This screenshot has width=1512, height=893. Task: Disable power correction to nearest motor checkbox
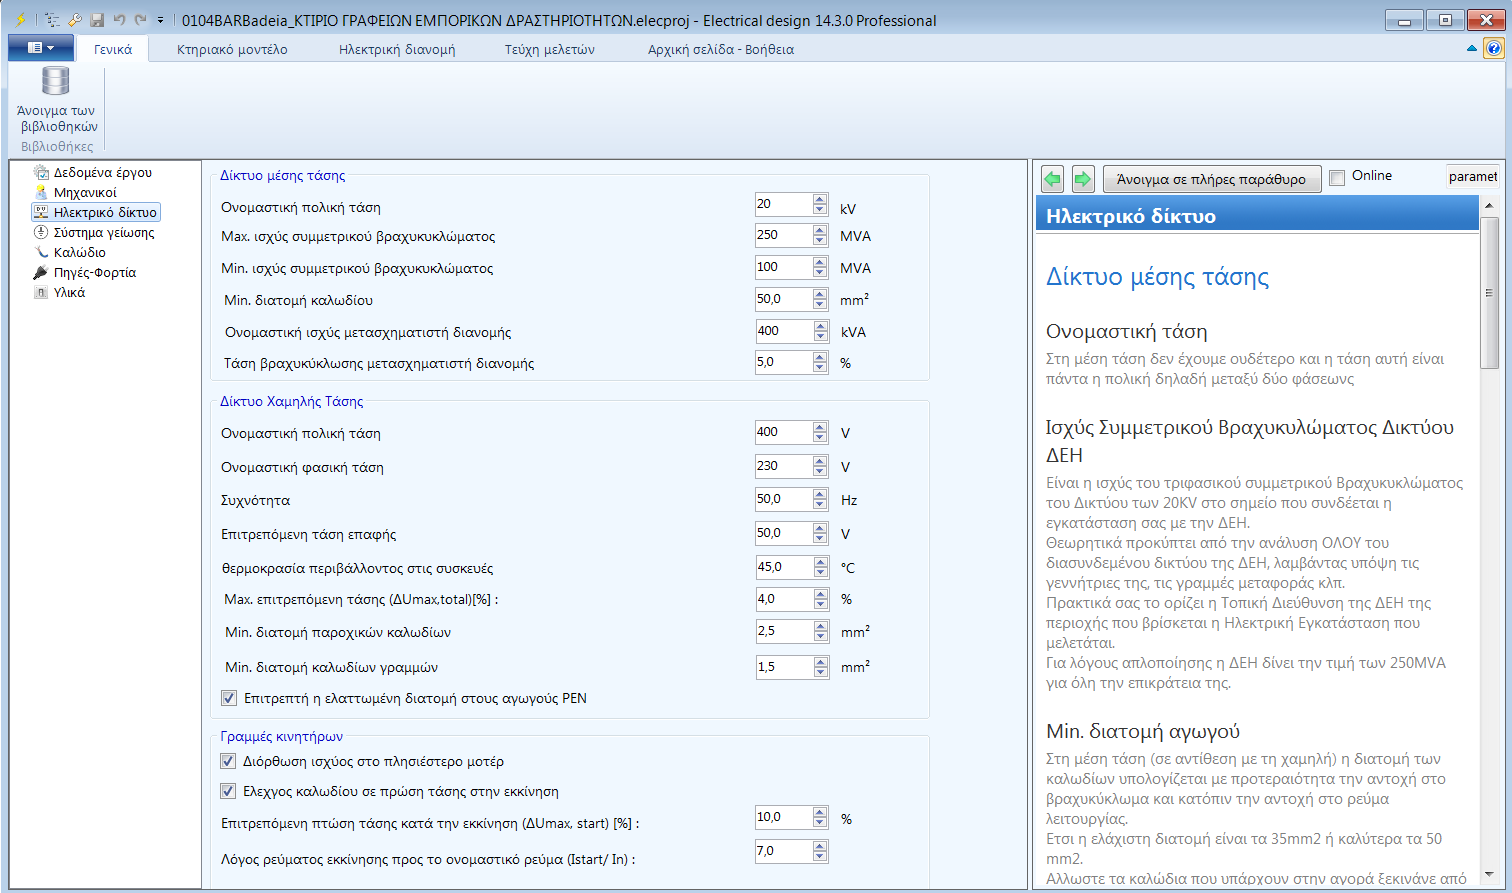click(229, 761)
